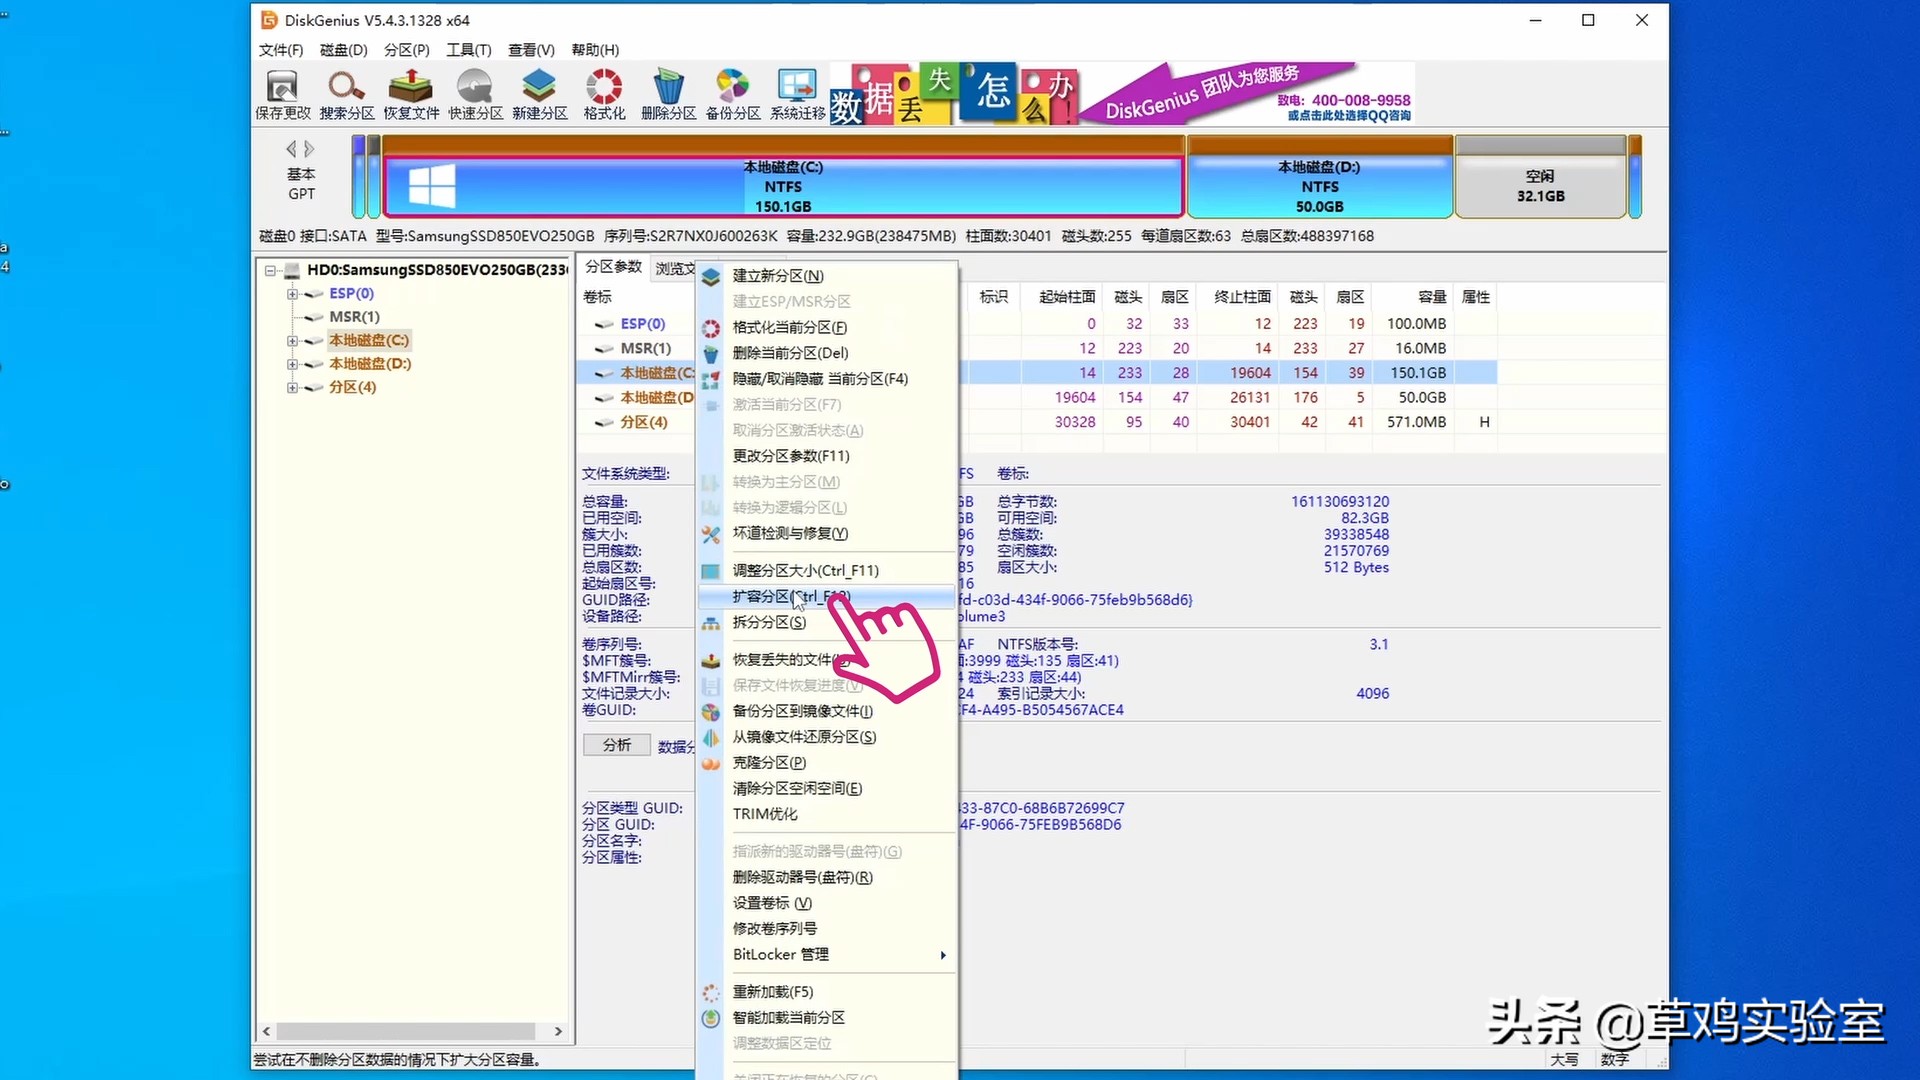Click the 分析 button
This screenshot has width=1920, height=1080.
point(616,744)
